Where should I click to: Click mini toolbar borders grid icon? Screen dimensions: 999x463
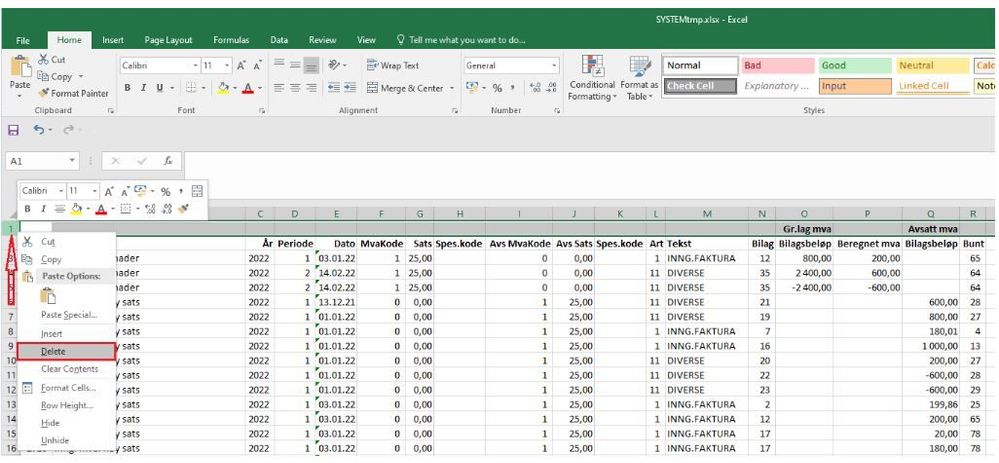point(126,208)
